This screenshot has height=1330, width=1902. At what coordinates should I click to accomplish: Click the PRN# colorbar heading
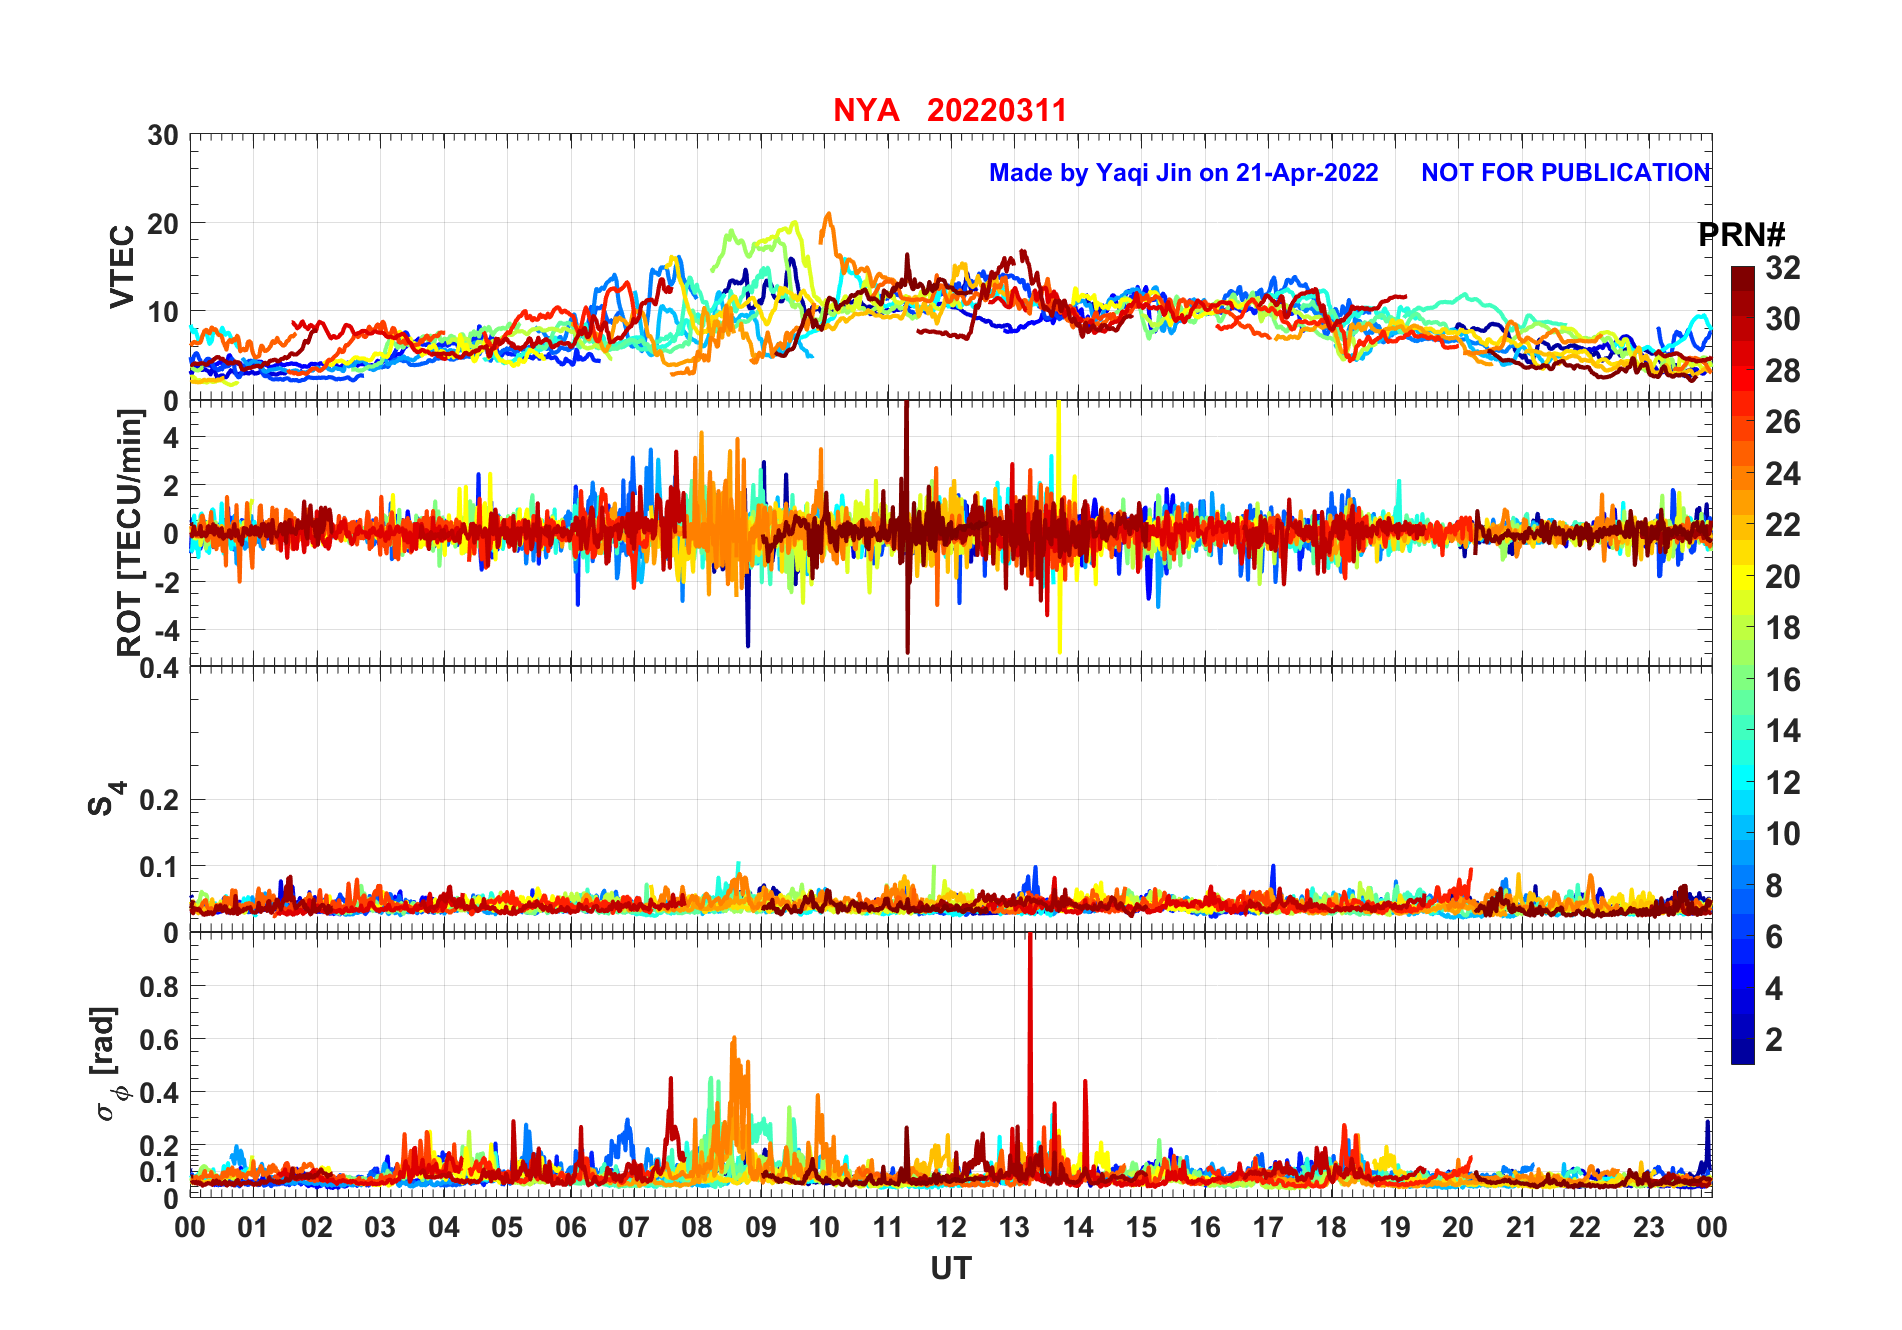pos(1741,235)
